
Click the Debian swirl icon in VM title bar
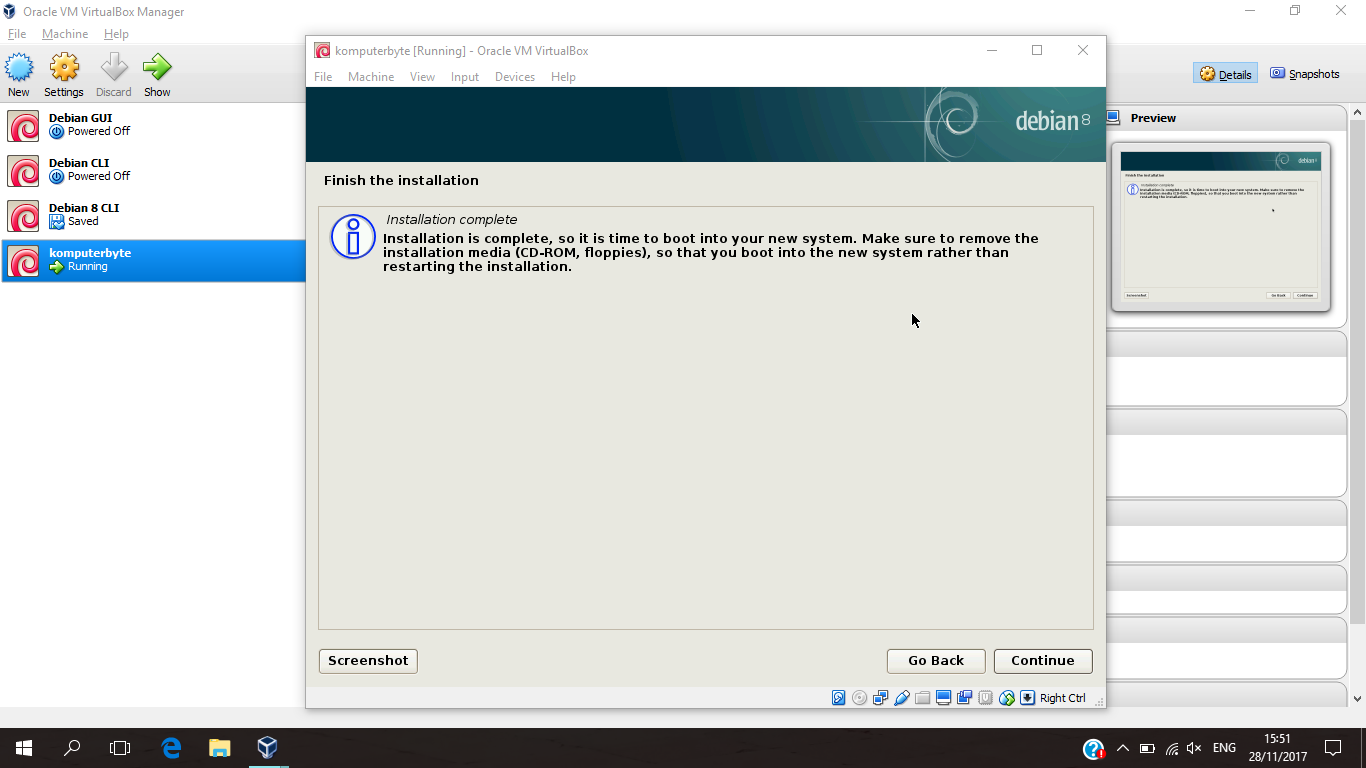coord(322,51)
